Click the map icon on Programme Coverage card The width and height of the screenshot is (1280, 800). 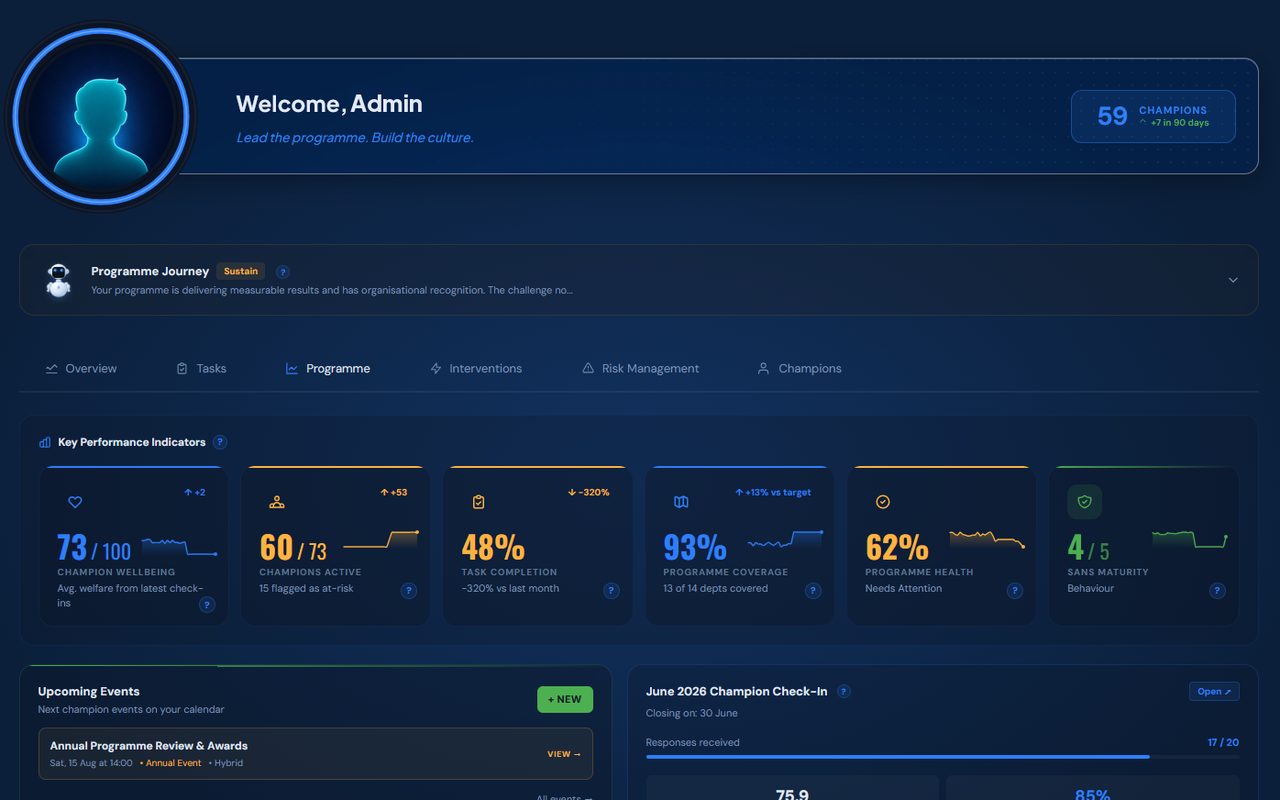pyautogui.click(x=681, y=502)
